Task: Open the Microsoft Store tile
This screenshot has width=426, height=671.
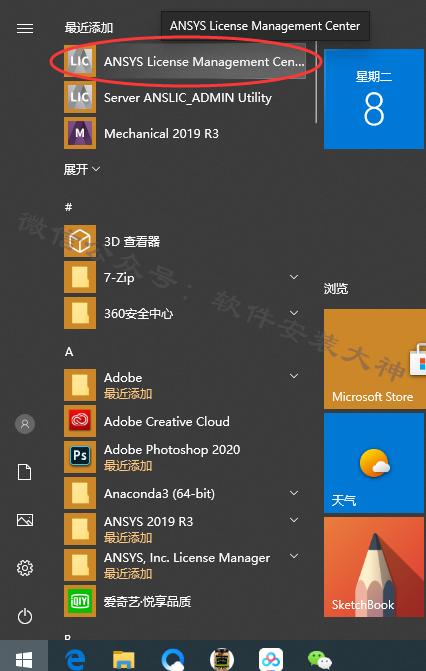Action: 375,359
